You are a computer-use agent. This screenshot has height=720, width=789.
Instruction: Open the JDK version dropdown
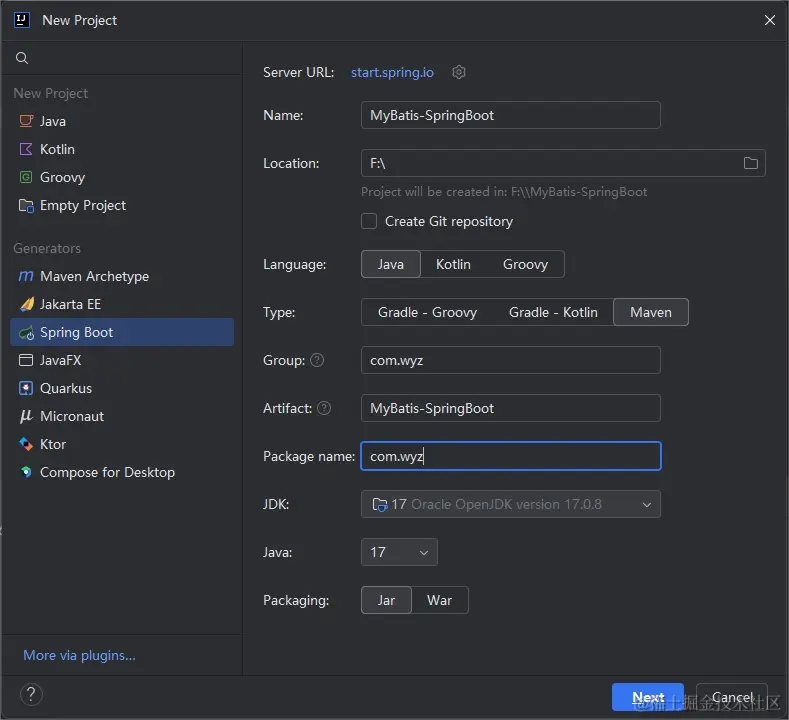pos(511,504)
